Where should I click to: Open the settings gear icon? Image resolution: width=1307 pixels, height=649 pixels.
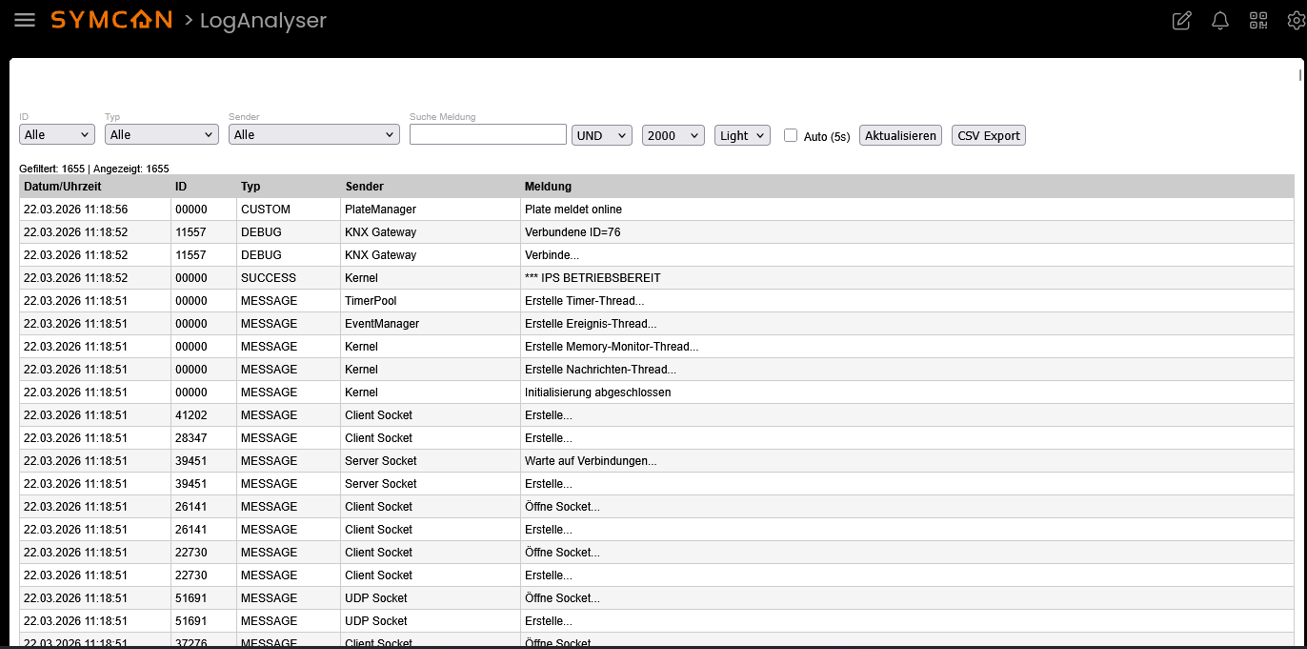click(x=1296, y=21)
